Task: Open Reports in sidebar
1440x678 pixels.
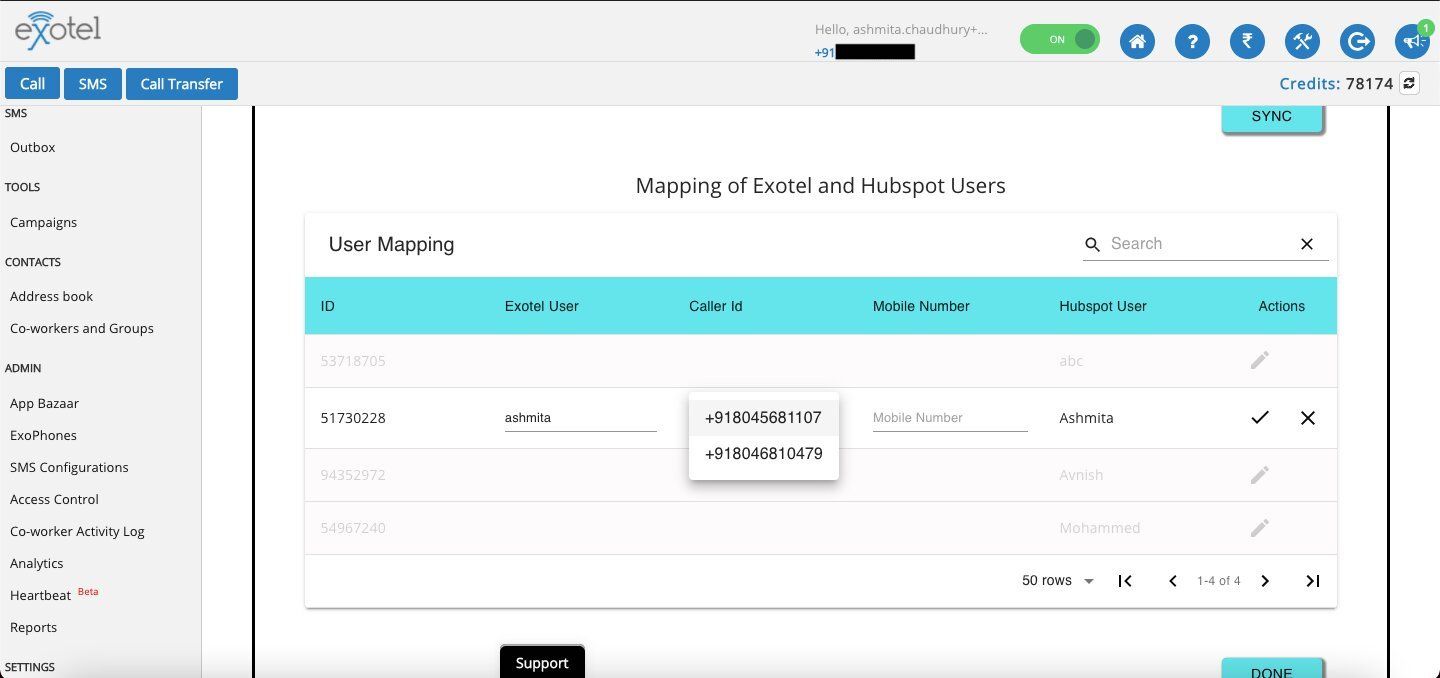Action: pos(33,628)
